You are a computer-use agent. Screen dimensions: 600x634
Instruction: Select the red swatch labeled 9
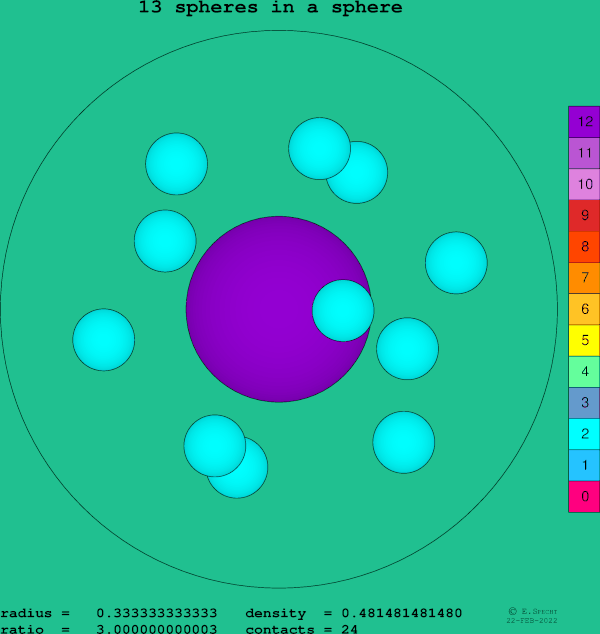coord(584,215)
